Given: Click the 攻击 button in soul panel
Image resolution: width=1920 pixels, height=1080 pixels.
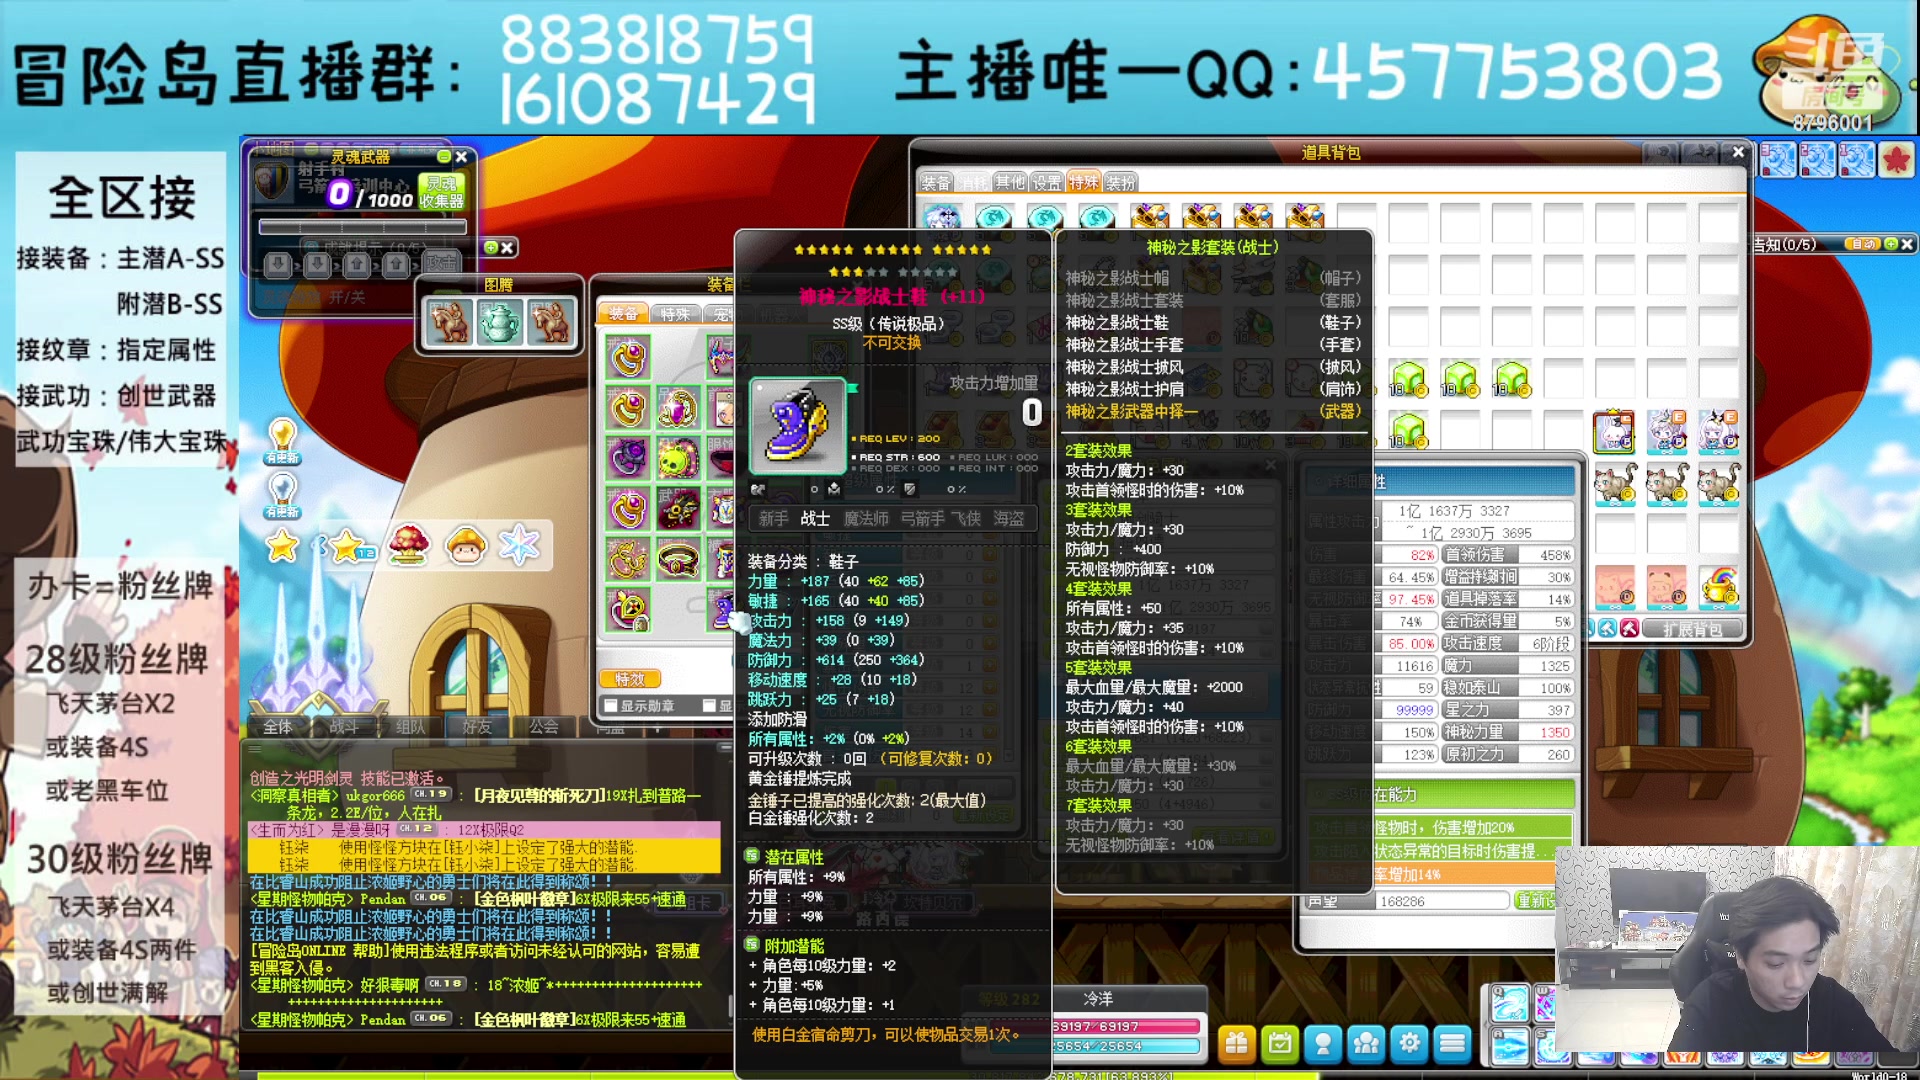Looking at the screenshot, I should click(440, 263).
